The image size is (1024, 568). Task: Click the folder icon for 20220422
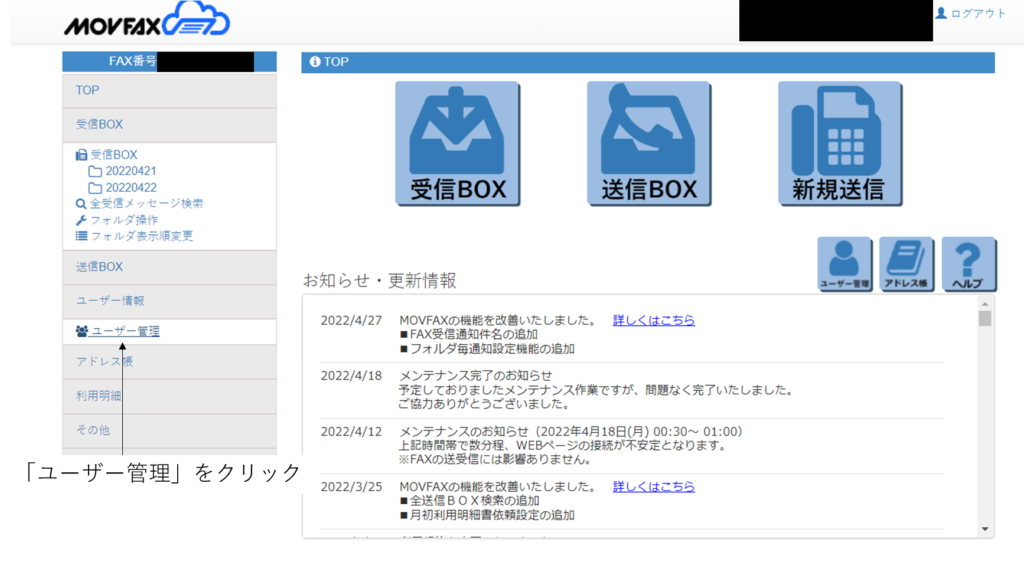click(95, 188)
